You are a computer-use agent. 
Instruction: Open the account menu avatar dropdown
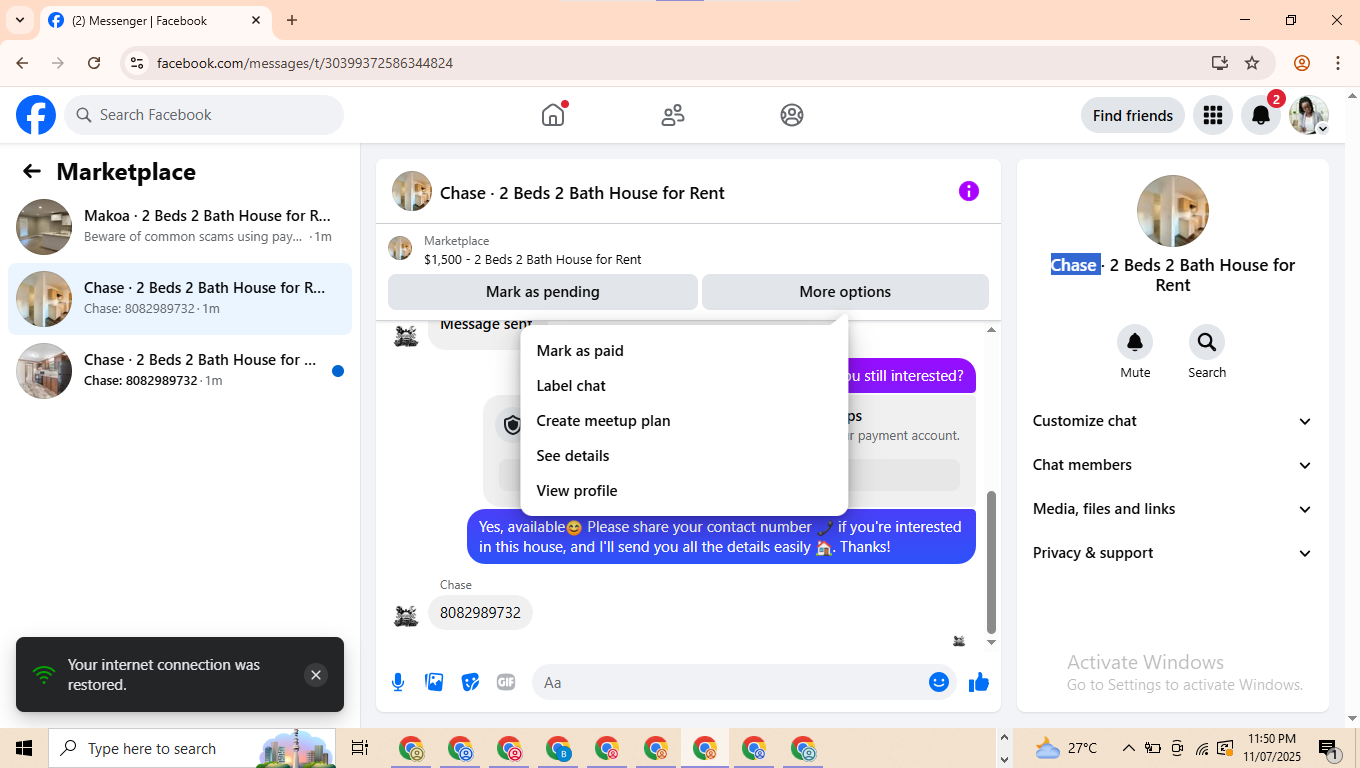pyautogui.click(x=1309, y=115)
